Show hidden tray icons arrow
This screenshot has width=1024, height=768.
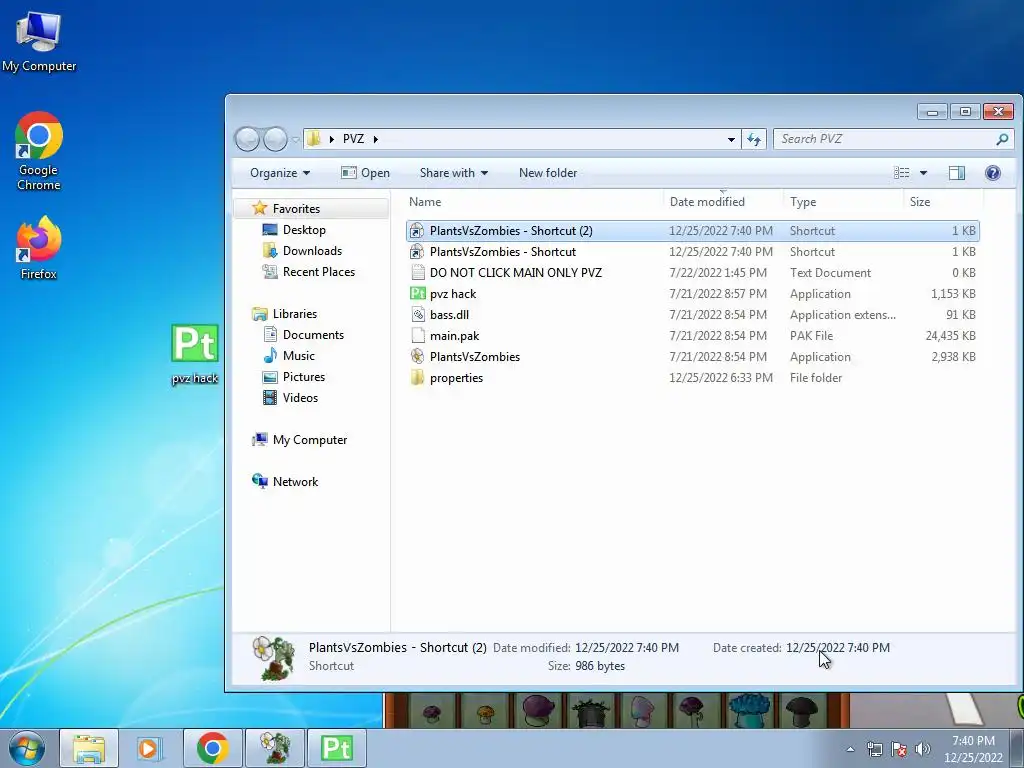[850, 749]
